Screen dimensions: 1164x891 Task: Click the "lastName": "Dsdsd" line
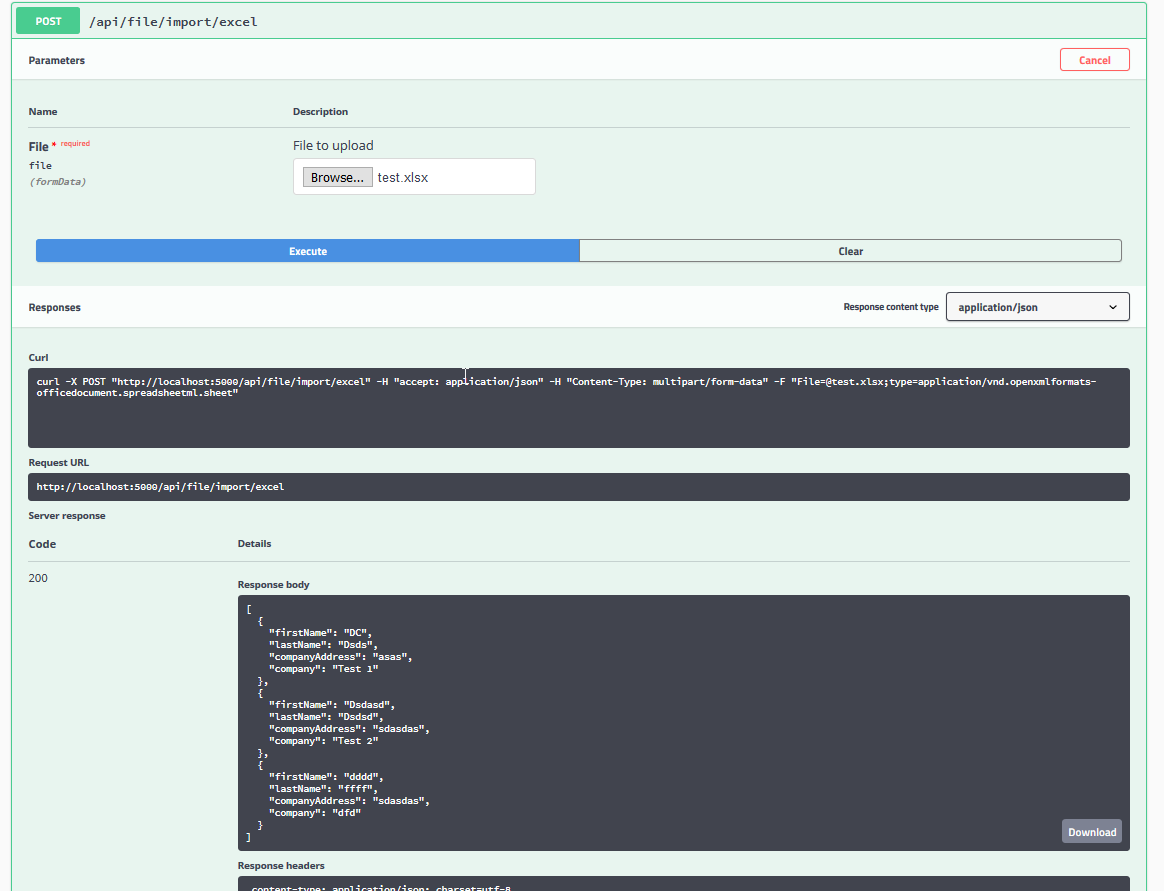click(x=326, y=717)
